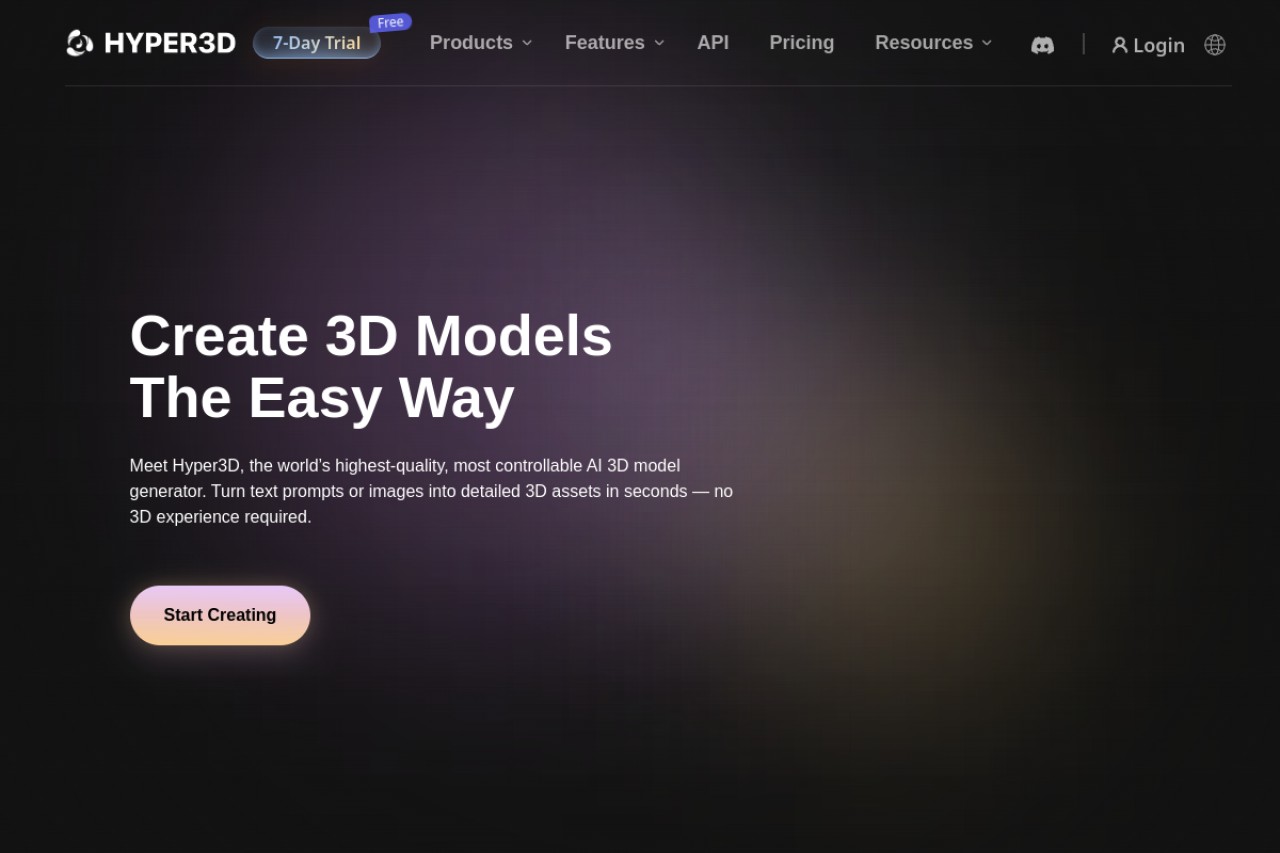Open the Resources menu
The height and width of the screenshot is (853, 1280).
pos(924,43)
